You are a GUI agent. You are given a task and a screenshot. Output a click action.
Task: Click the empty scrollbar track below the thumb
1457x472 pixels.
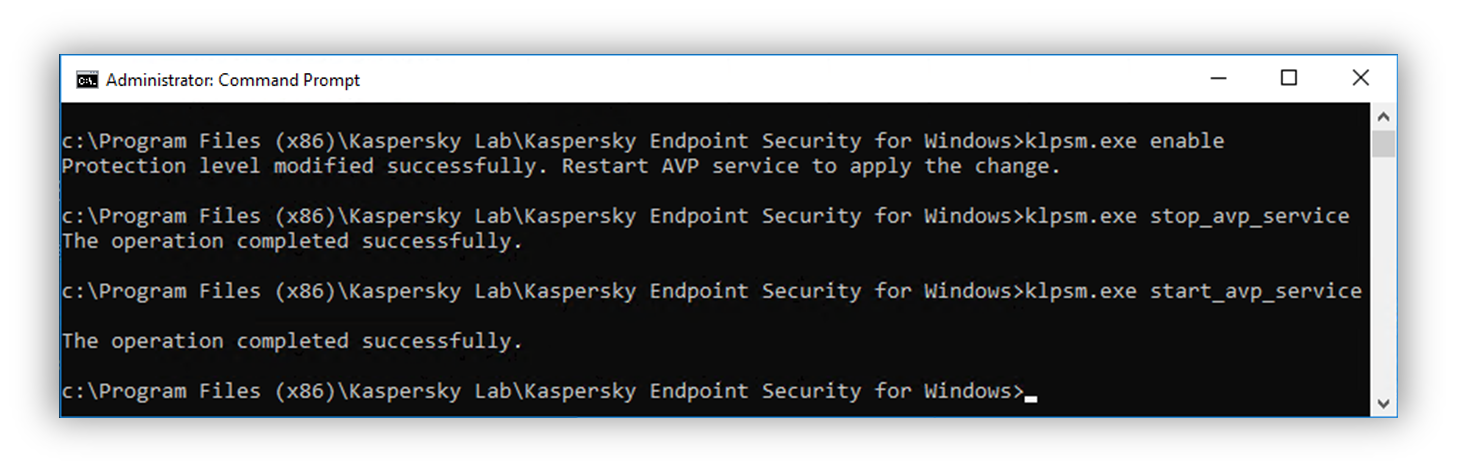point(1383,280)
